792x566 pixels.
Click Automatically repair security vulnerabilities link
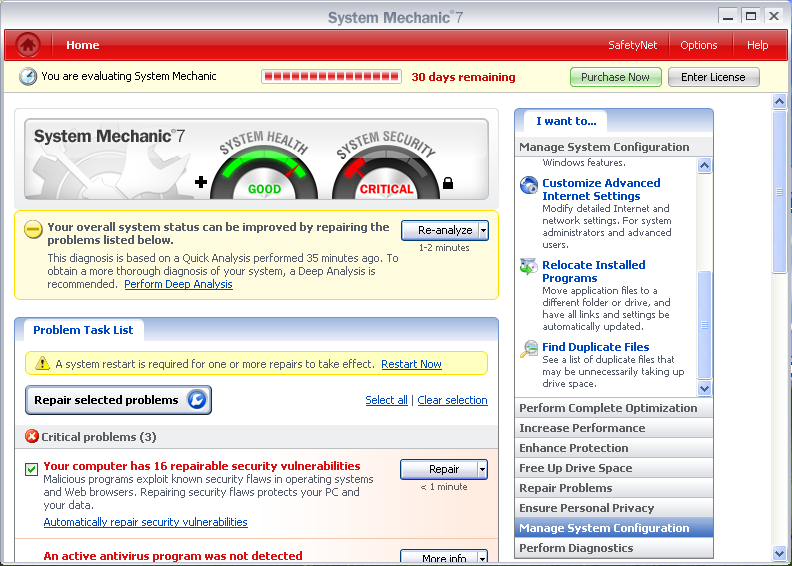coord(145,522)
